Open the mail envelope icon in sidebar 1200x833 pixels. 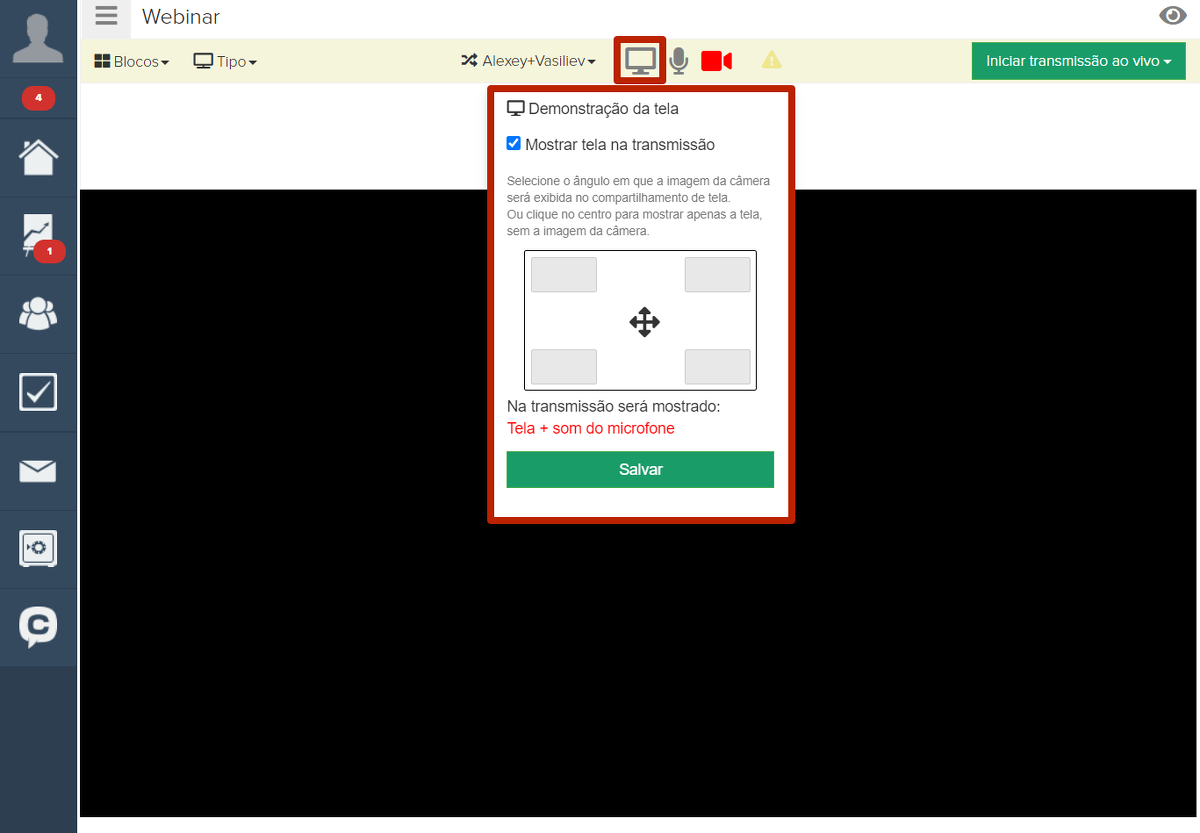(38, 470)
